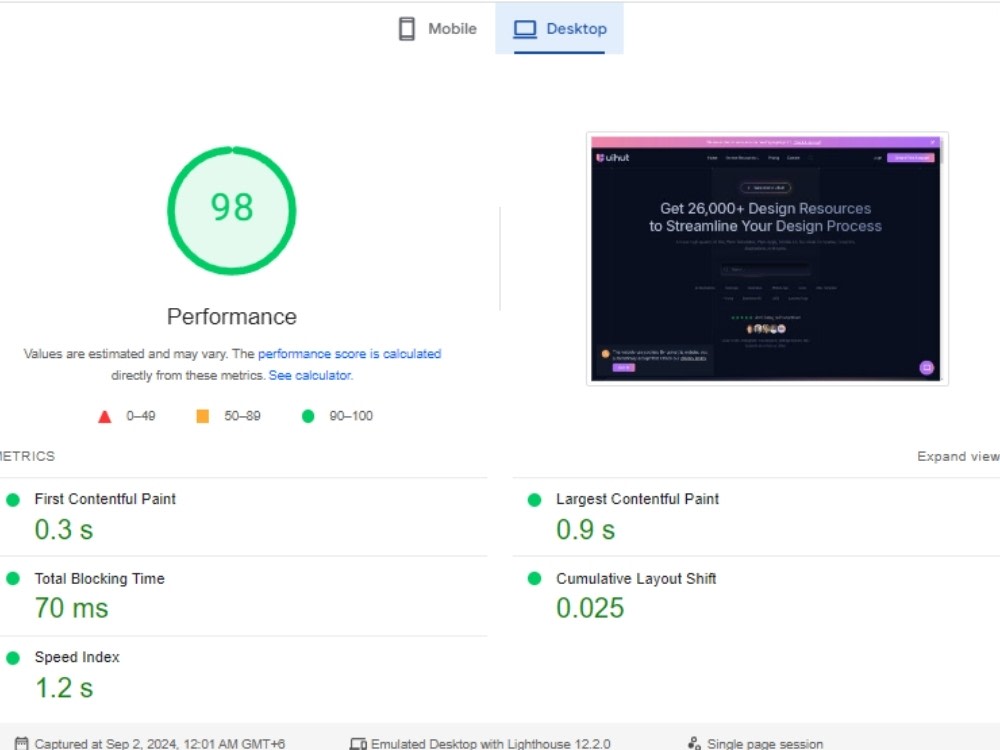Click the green dot beside Speed Index

pos(13,658)
